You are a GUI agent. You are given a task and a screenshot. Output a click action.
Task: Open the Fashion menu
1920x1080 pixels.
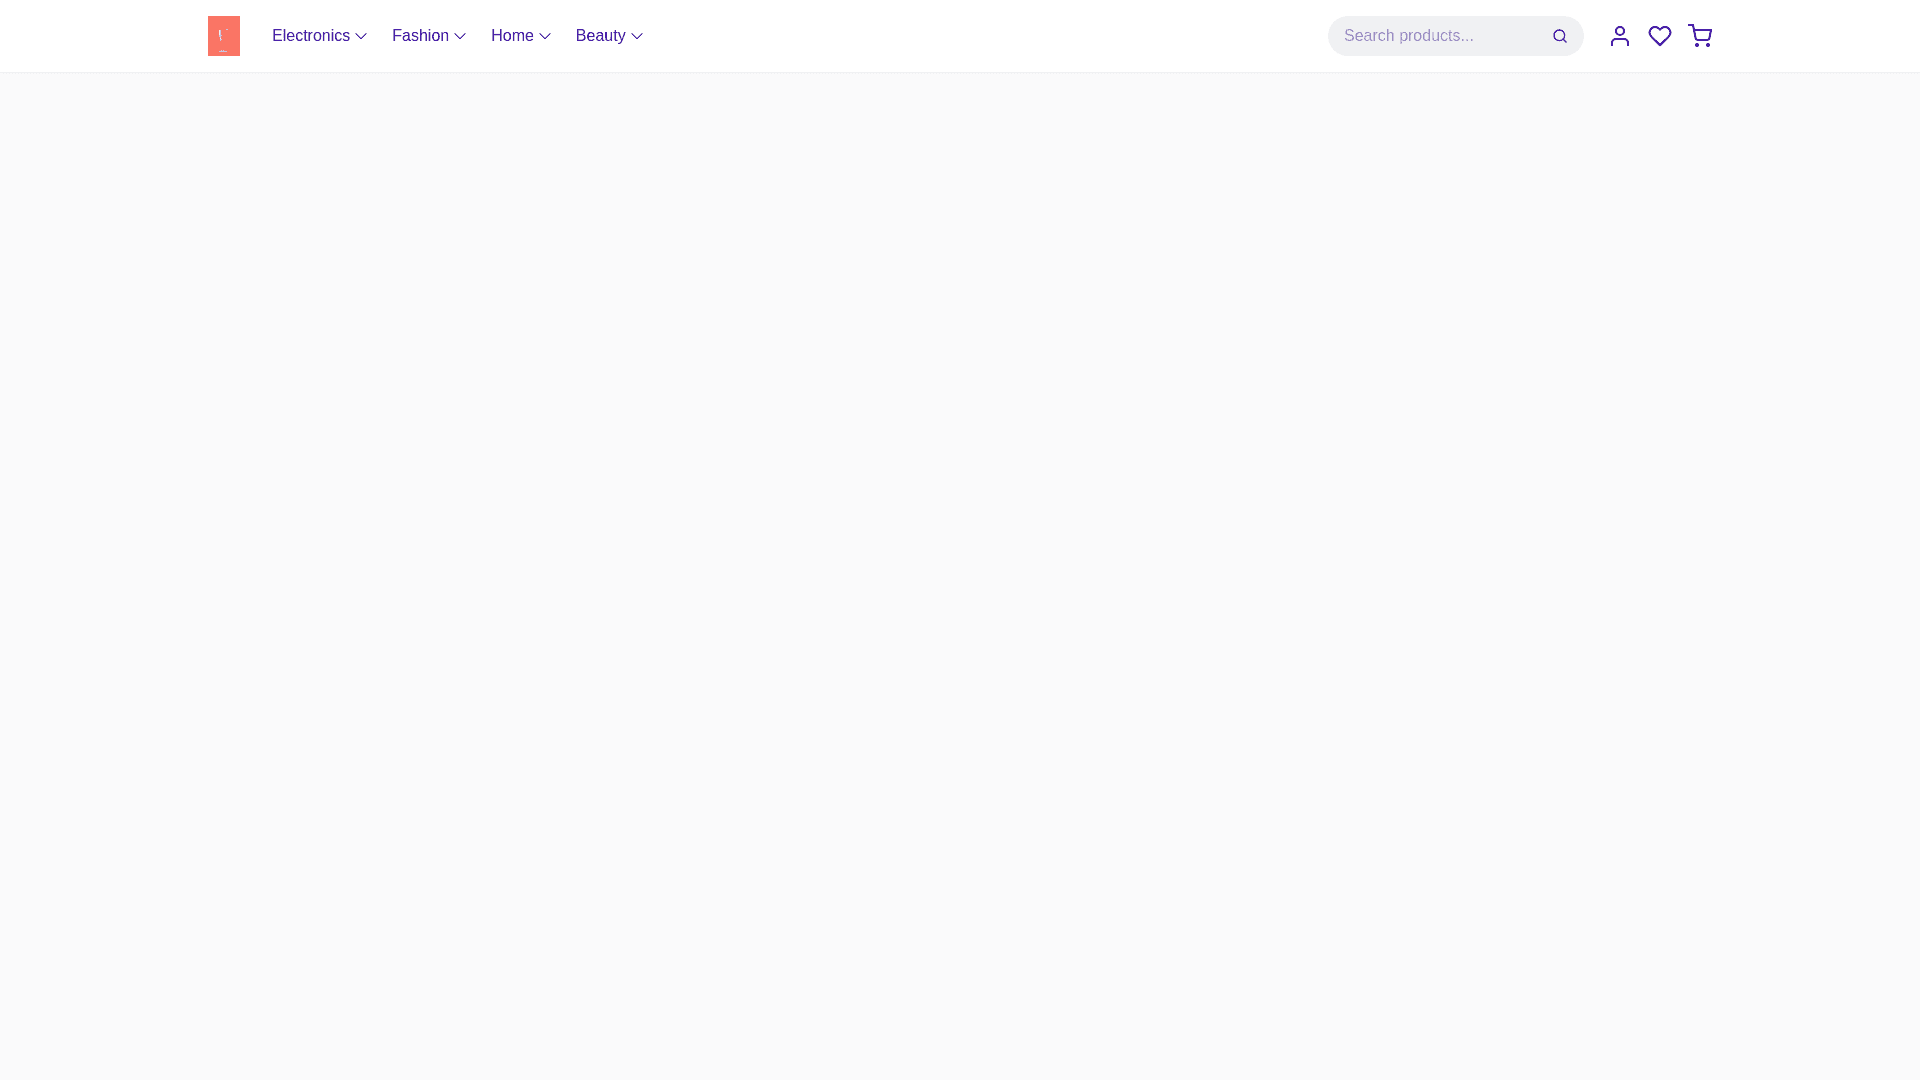coord(420,36)
